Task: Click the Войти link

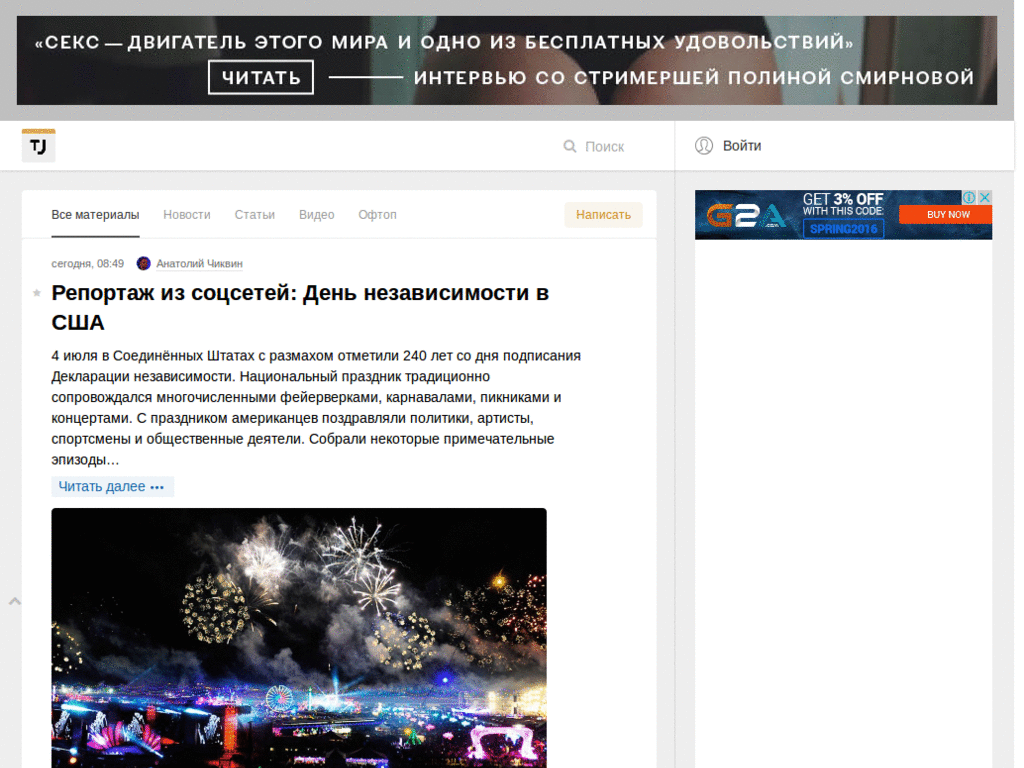Action: click(x=741, y=145)
